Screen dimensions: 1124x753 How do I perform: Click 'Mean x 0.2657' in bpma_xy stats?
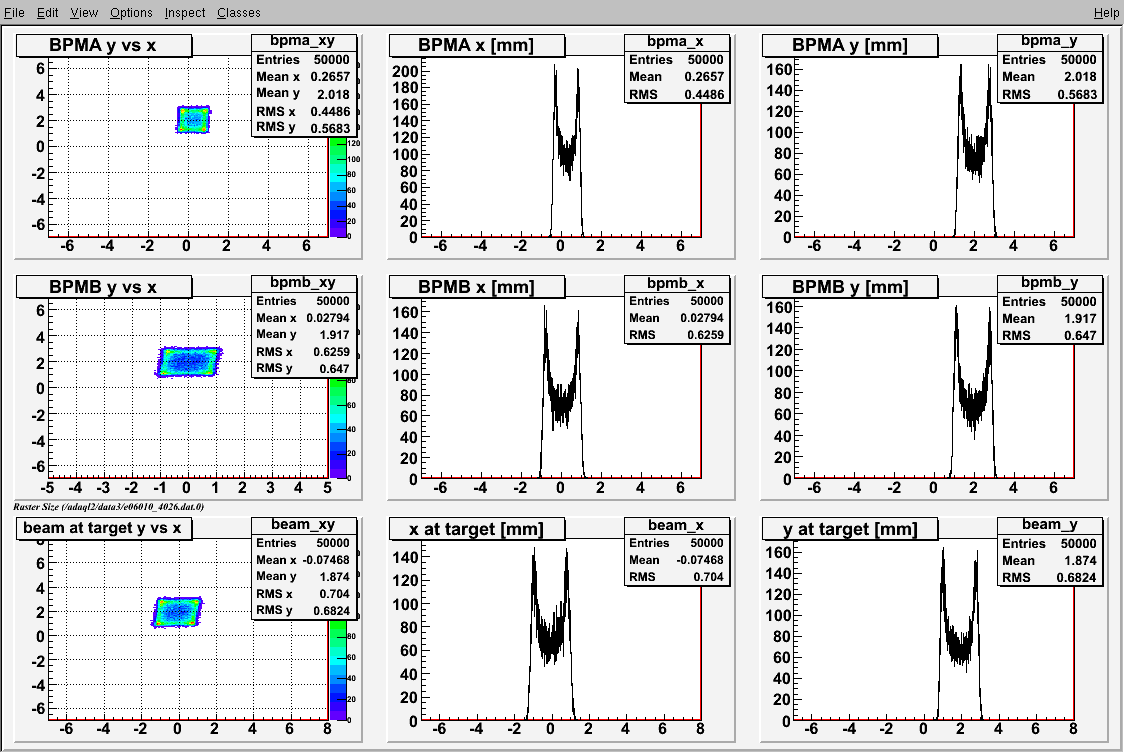pyautogui.click(x=303, y=77)
